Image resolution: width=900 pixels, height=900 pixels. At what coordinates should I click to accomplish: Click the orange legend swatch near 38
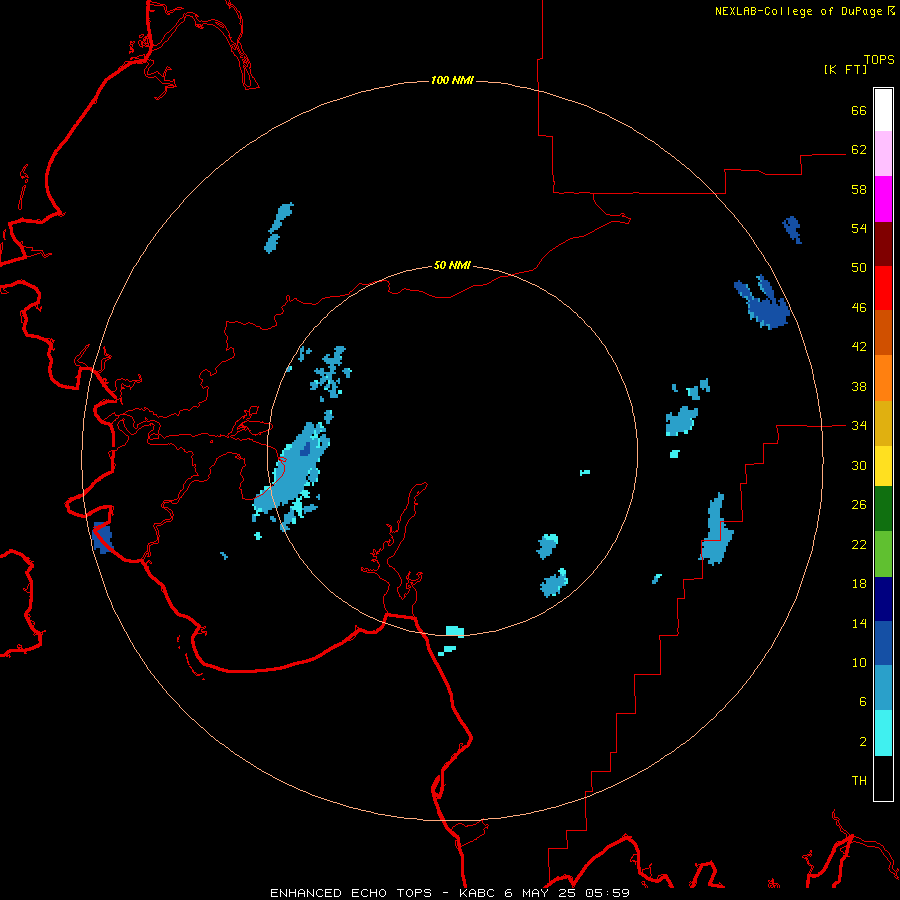(883, 378)
